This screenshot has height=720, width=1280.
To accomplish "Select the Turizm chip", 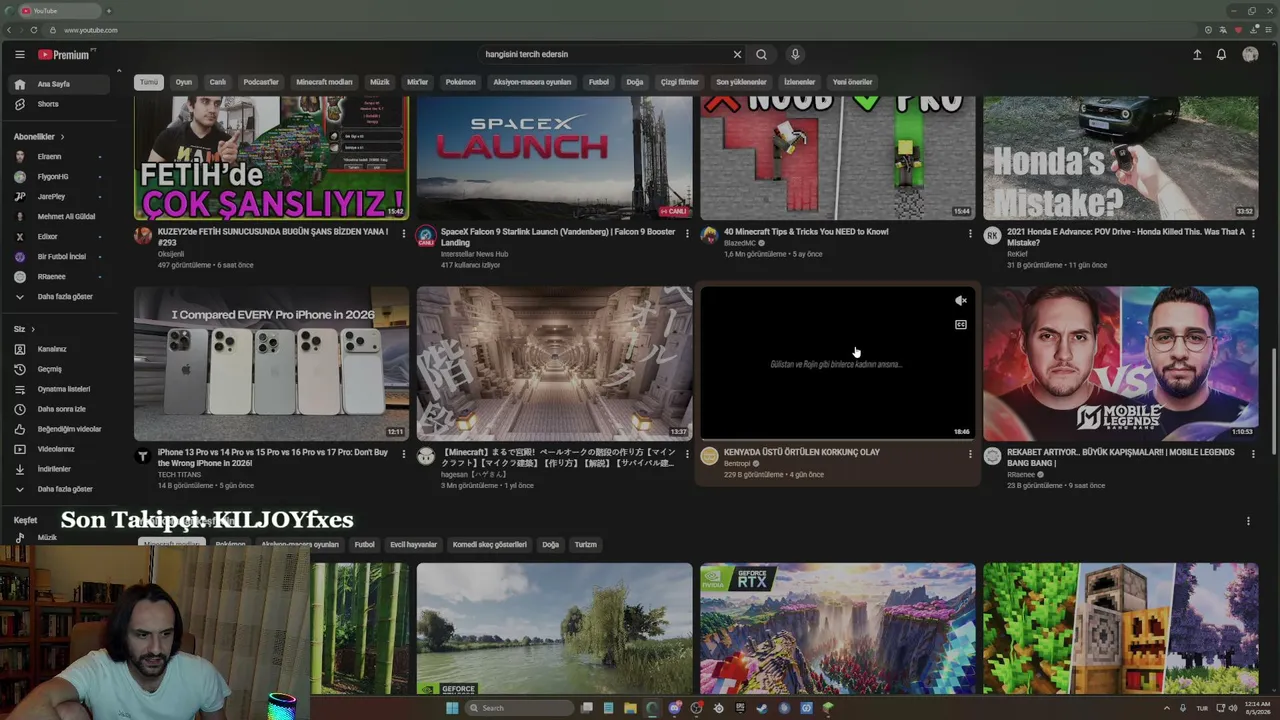I will pyautogui.click(x=586, y=545).
